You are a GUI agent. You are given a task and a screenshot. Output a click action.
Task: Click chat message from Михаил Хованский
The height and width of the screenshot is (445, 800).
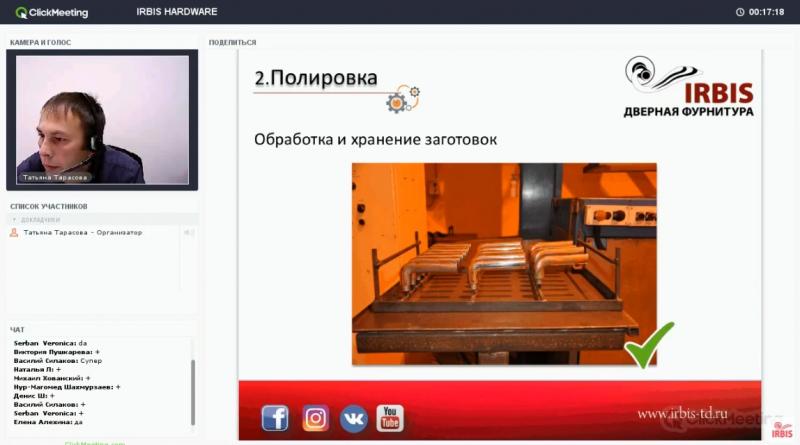pyautogui.click(x=52, y=378)
